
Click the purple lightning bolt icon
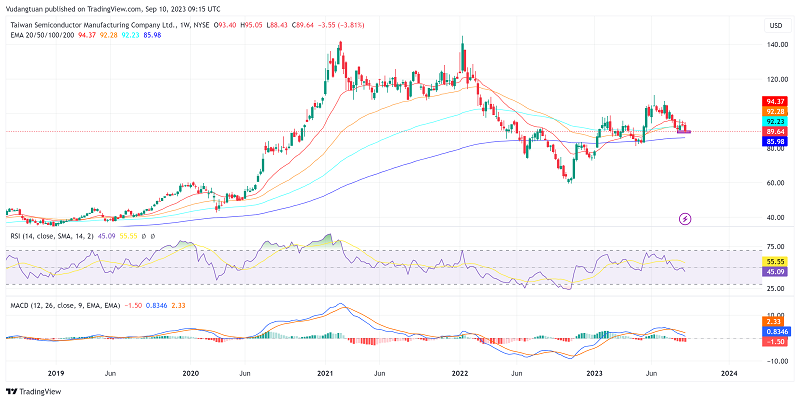pos(685,218)
